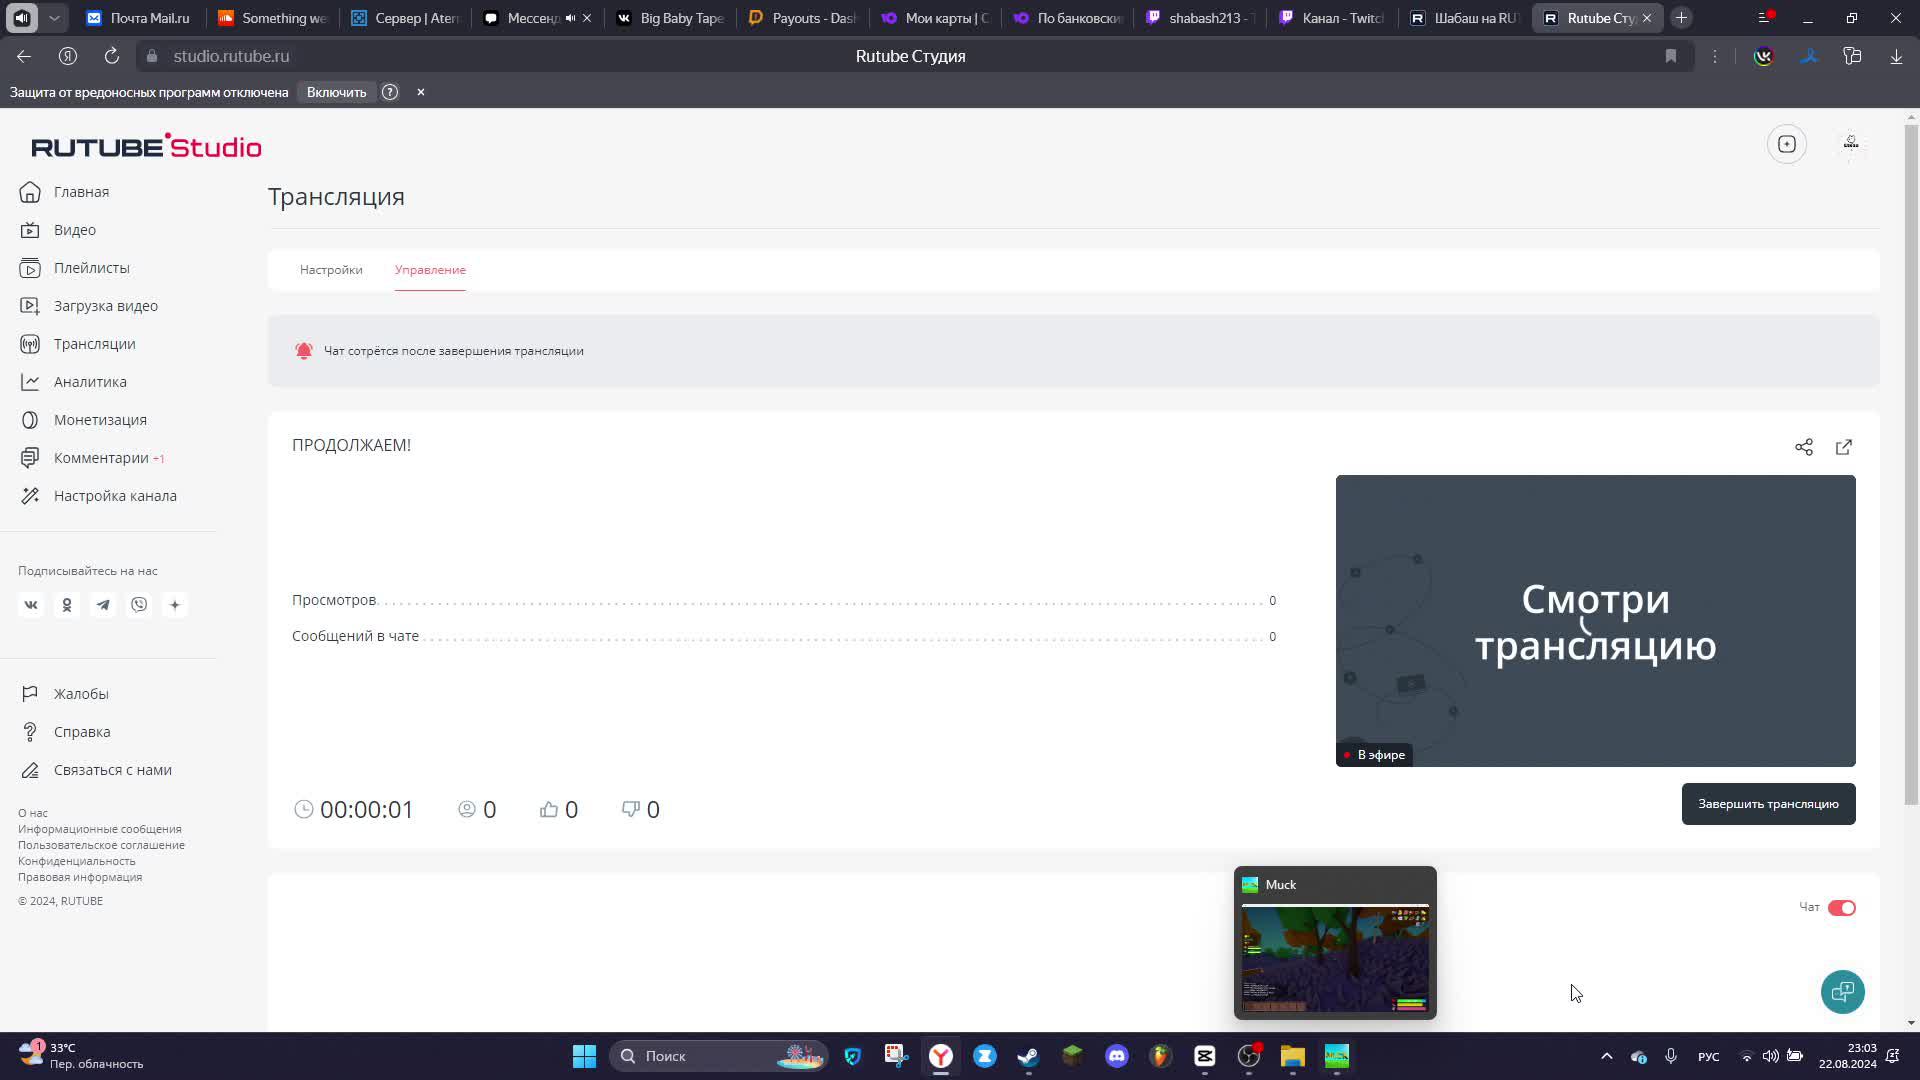Screen dimensions: 1920x1080
Task: Open File Explorer from the taskbar
Action: 1293,1056
